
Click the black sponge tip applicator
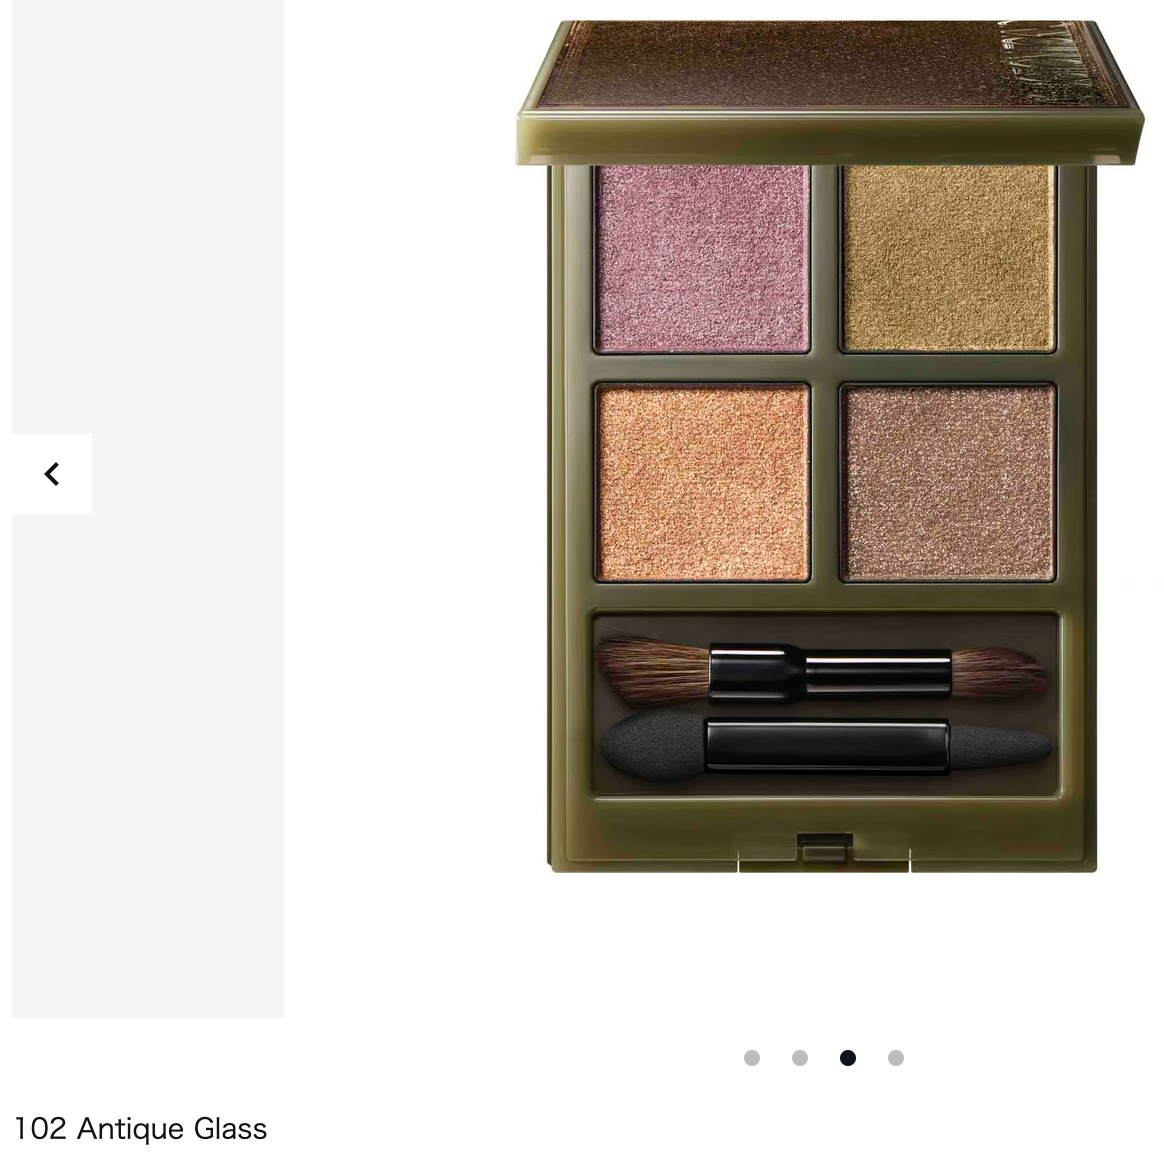(x=825, y=746)
